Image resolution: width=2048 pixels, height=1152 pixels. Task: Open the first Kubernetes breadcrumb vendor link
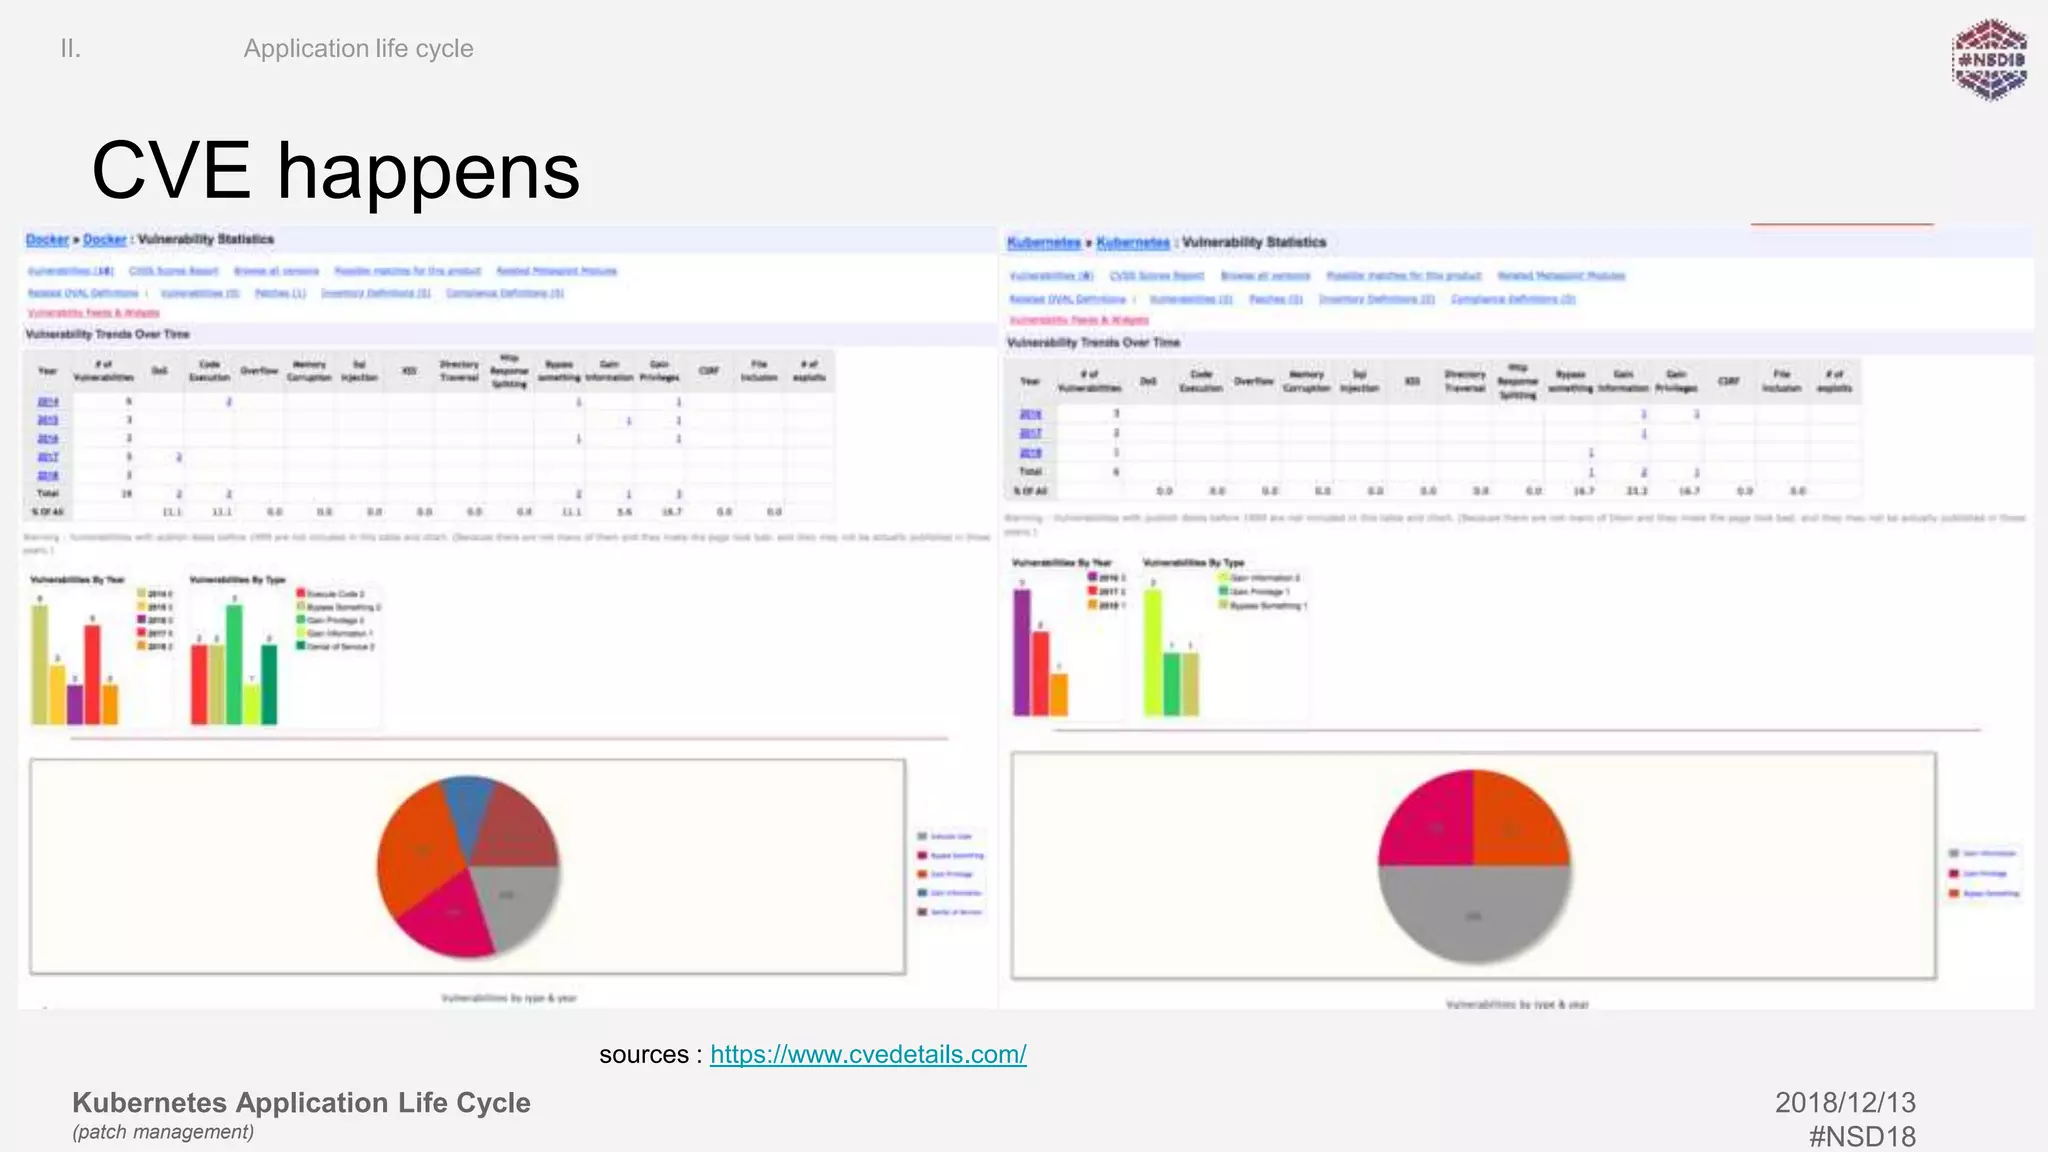coord(1044,242)
